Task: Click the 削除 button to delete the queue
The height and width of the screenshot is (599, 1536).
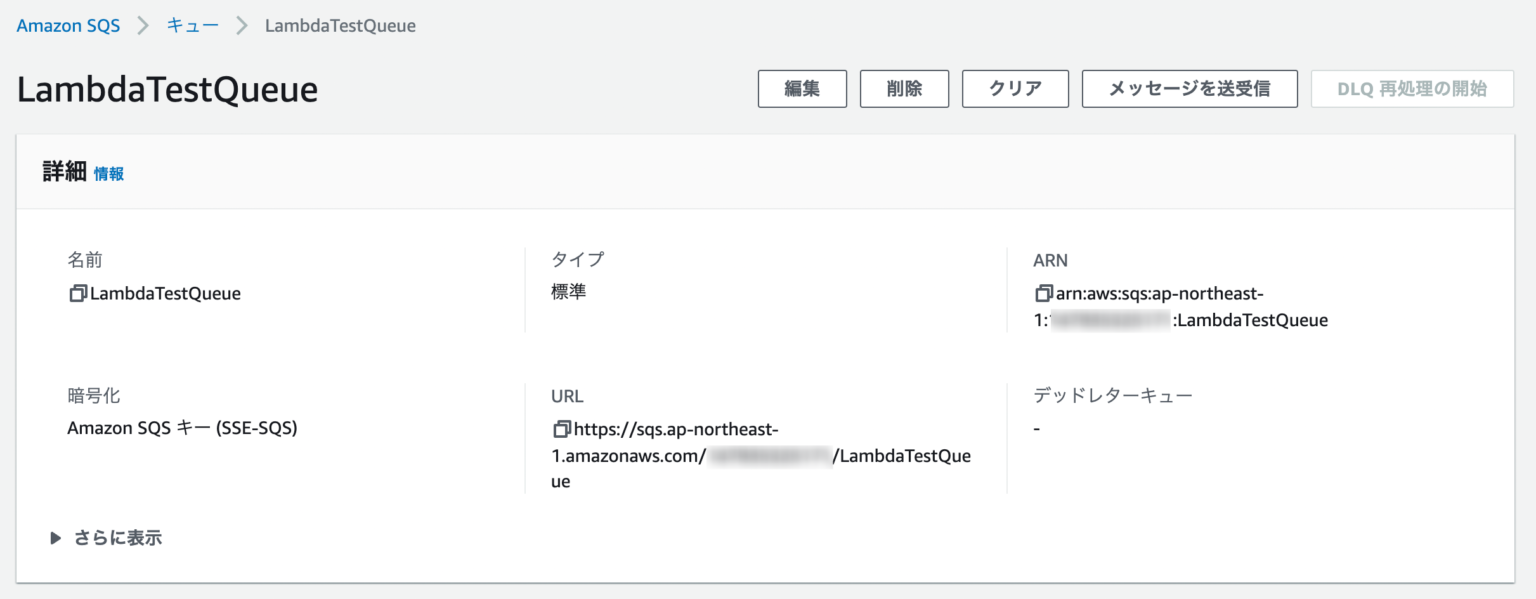Action: point(904,88)
